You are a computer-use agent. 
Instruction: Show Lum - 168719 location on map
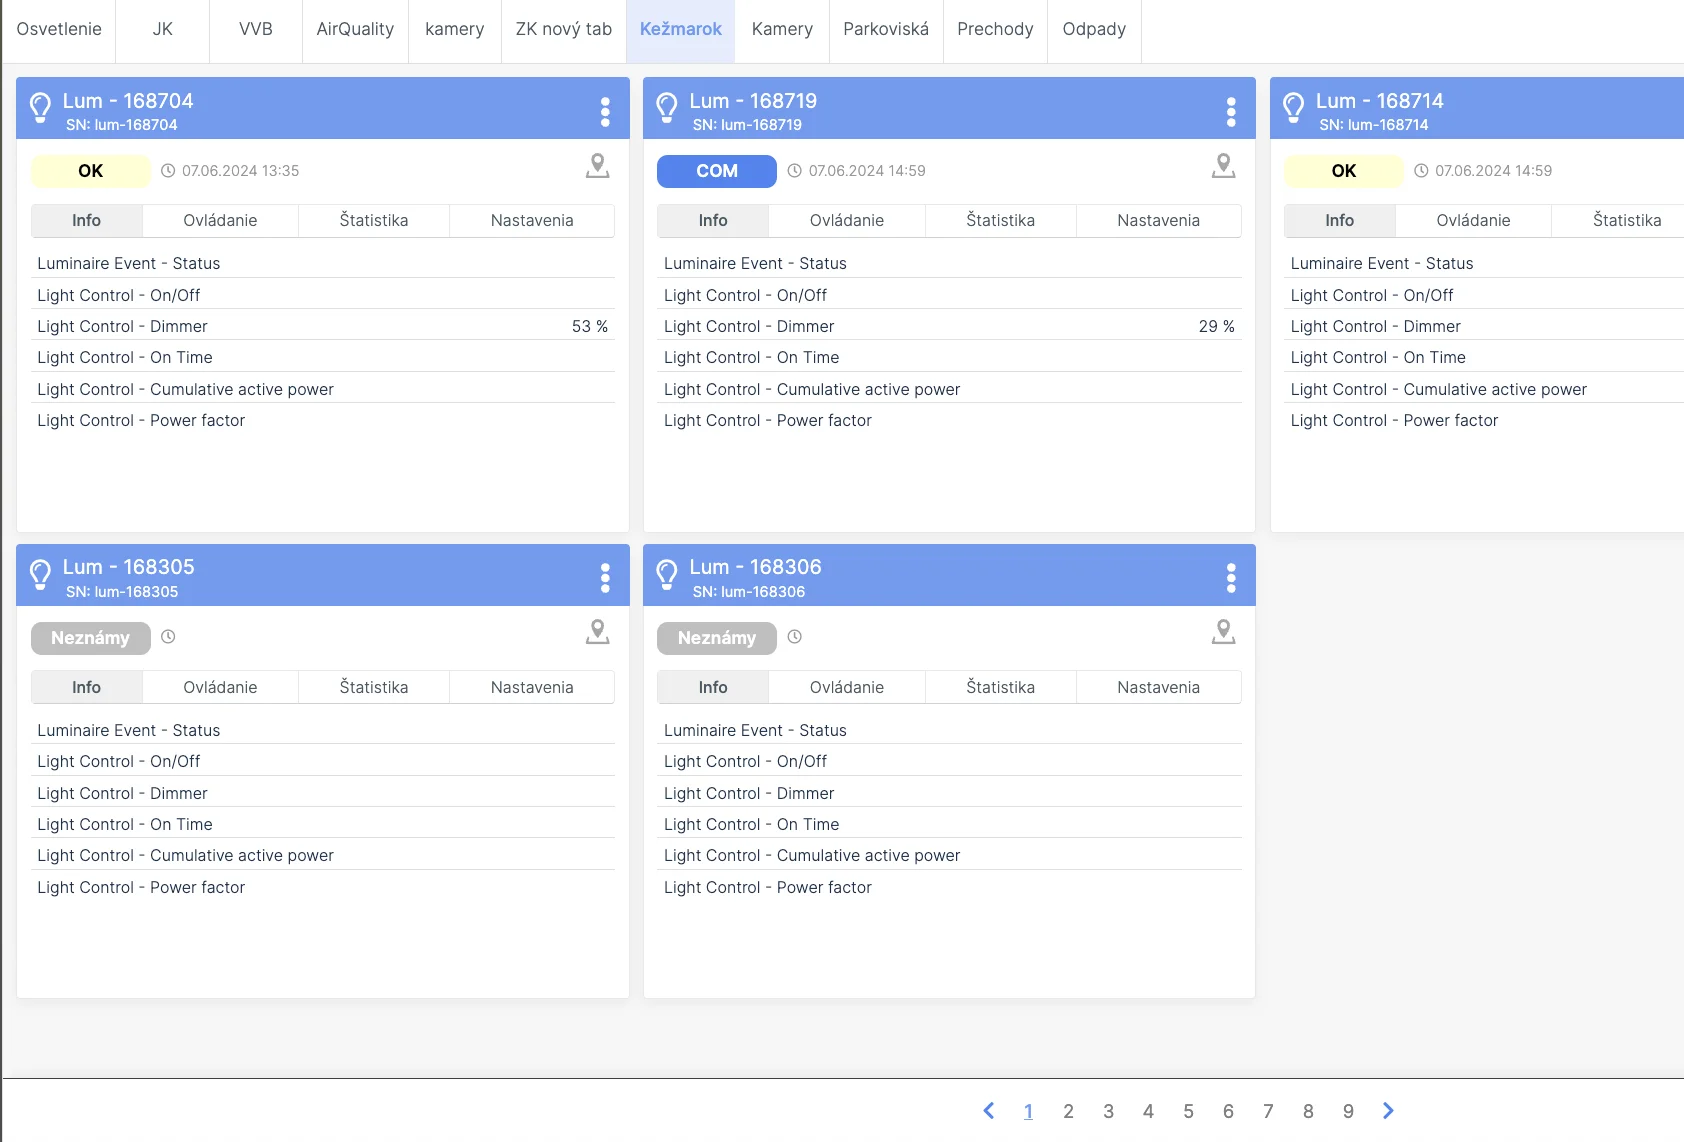(1223, 166)
